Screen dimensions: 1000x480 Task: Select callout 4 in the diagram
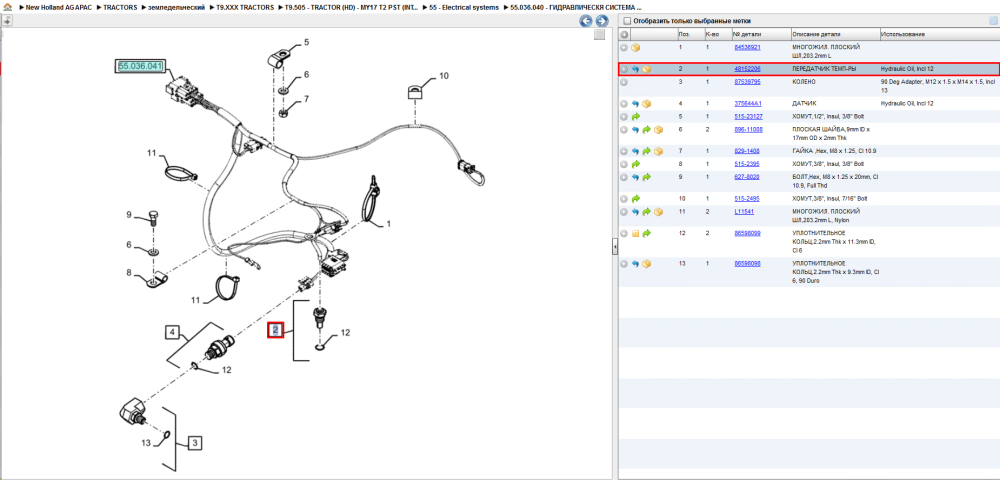pos(172,332)
